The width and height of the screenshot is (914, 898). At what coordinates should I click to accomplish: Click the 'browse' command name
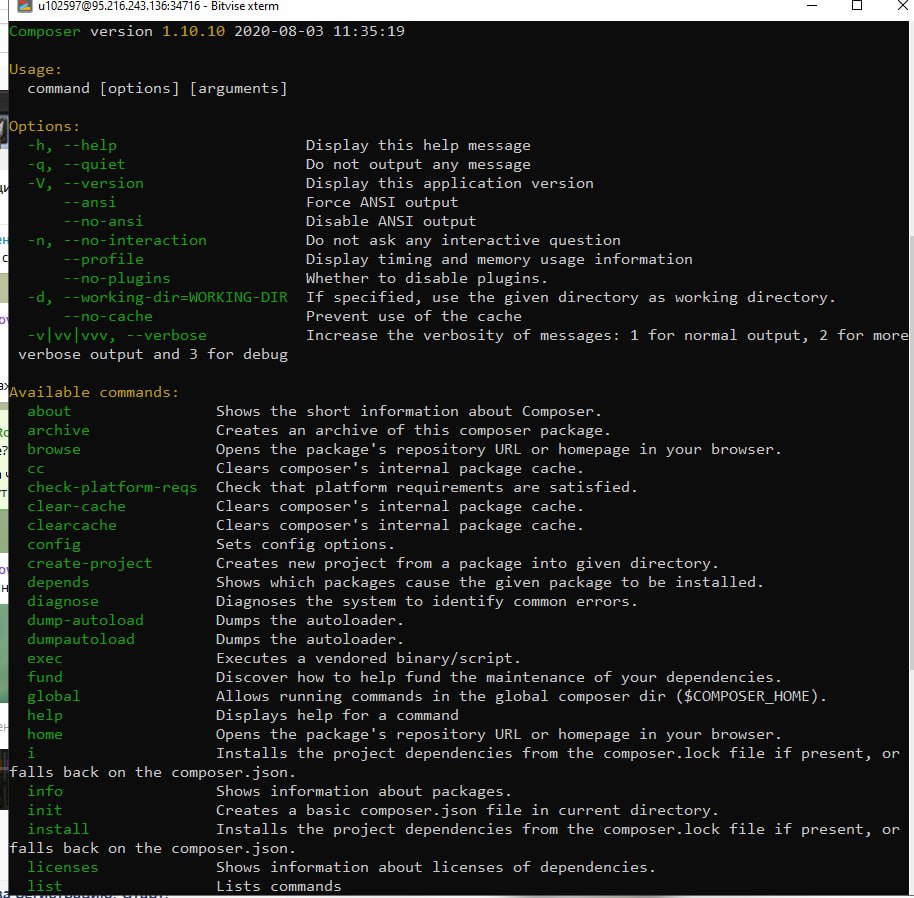click(x=54, y=450)
